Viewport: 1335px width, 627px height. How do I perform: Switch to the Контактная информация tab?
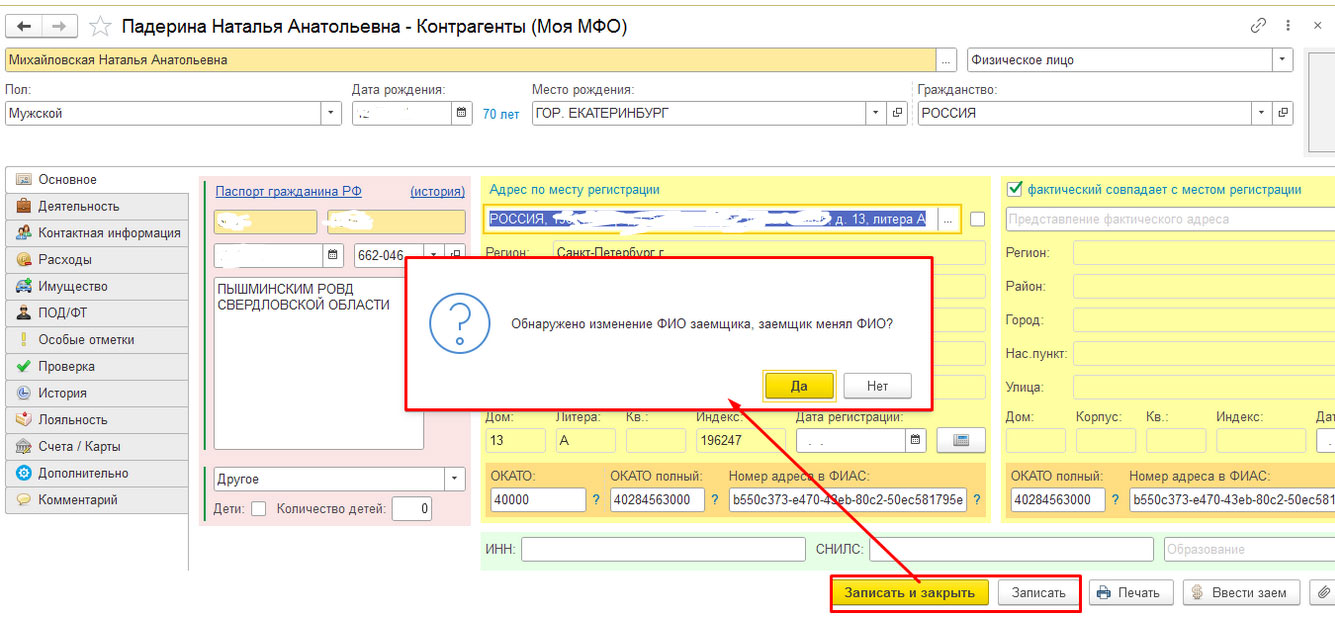tap(96, 233)
